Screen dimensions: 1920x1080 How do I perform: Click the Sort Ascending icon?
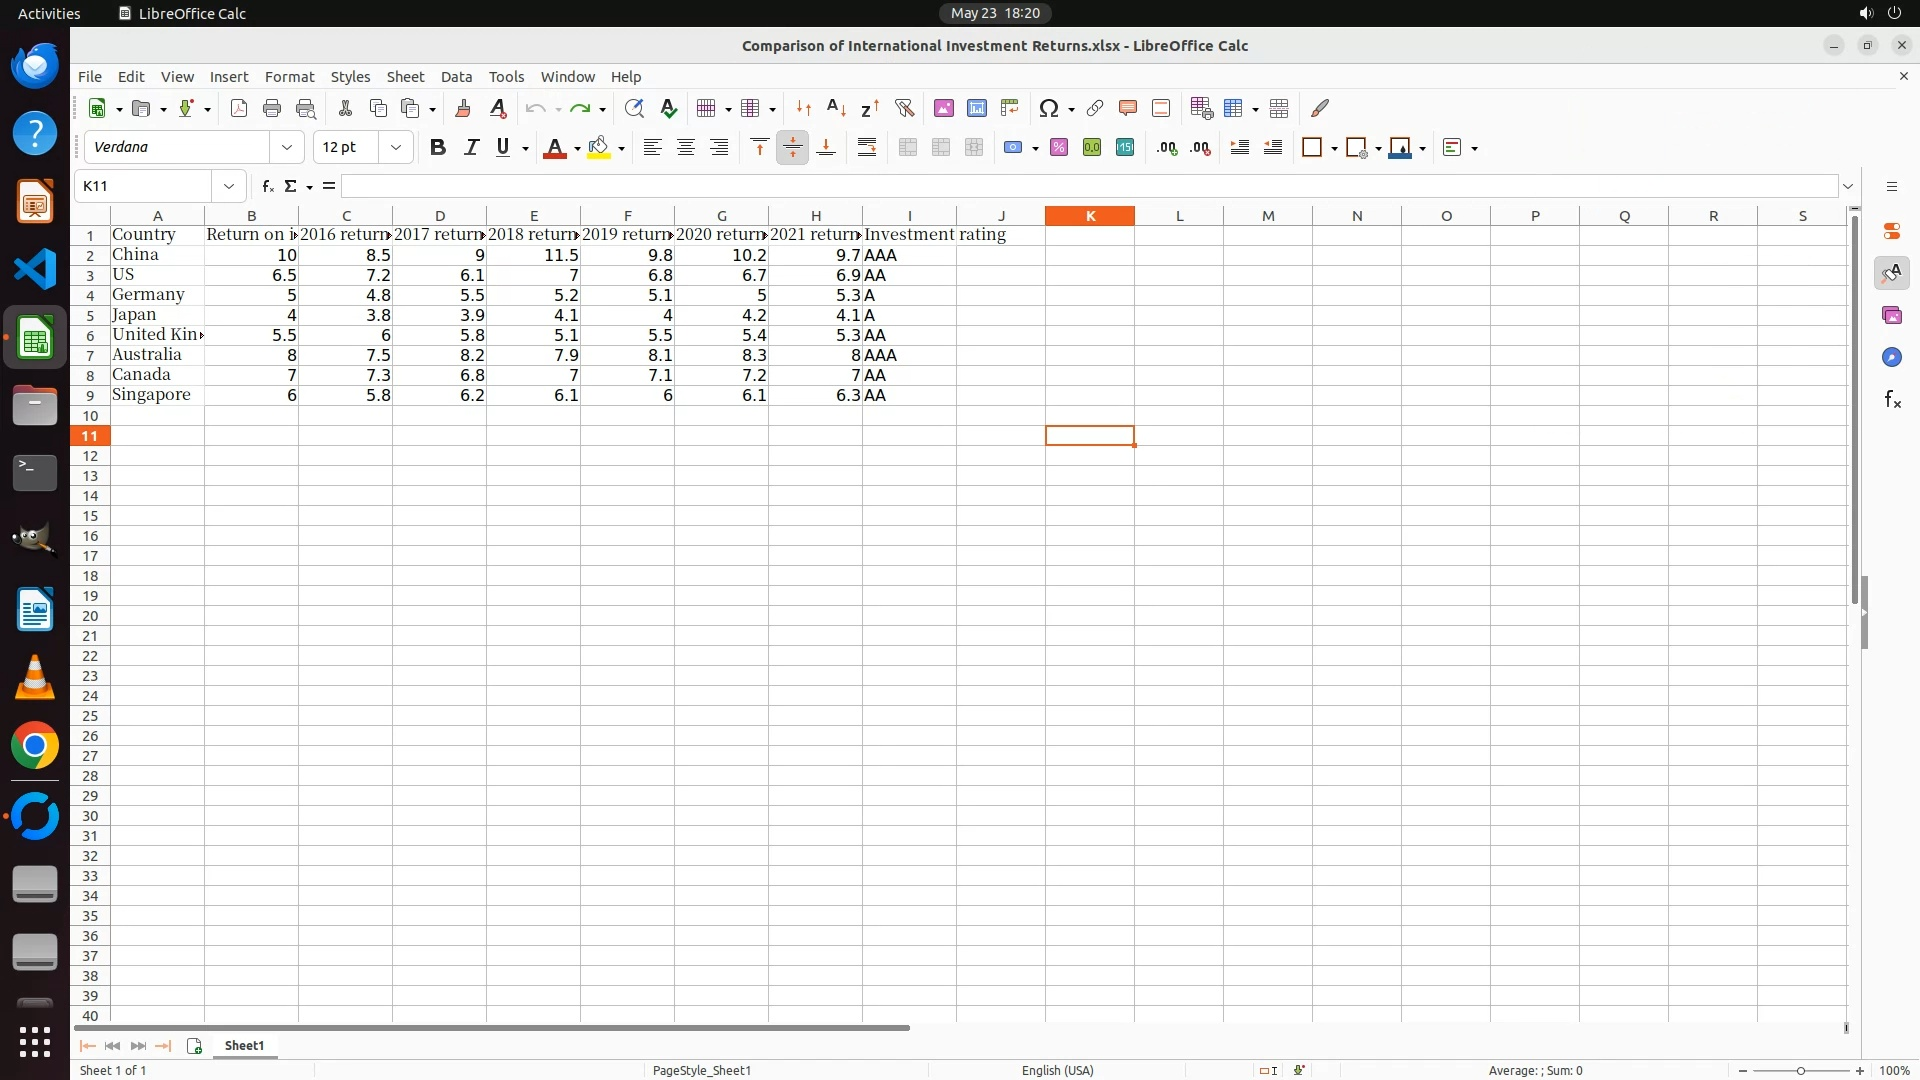pos(837,108)
